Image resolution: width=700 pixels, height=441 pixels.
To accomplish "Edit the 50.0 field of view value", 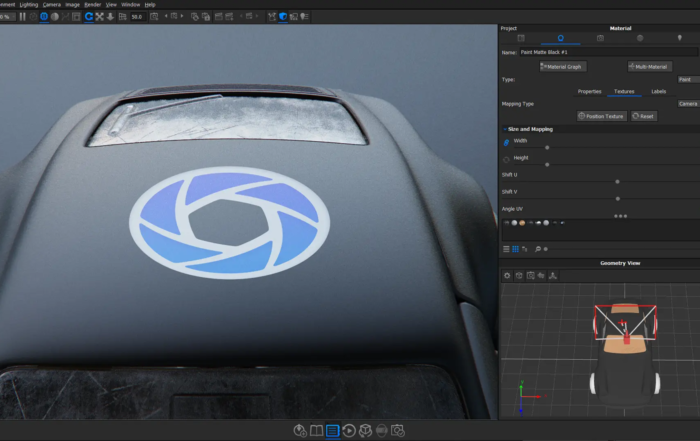I will coord(138,17).
